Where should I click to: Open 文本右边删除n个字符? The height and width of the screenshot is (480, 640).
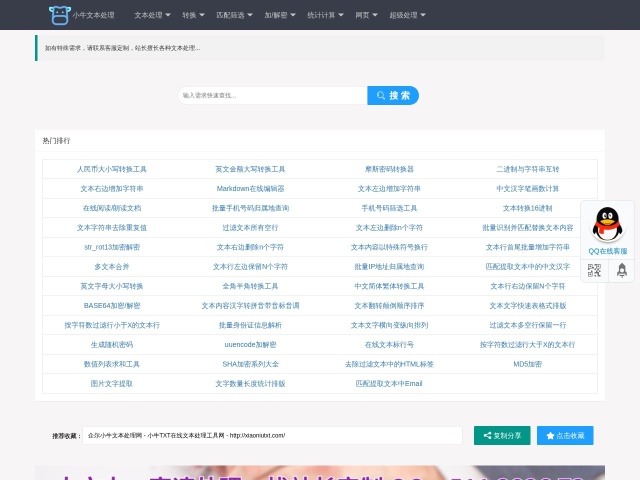(x=250, y=247)
